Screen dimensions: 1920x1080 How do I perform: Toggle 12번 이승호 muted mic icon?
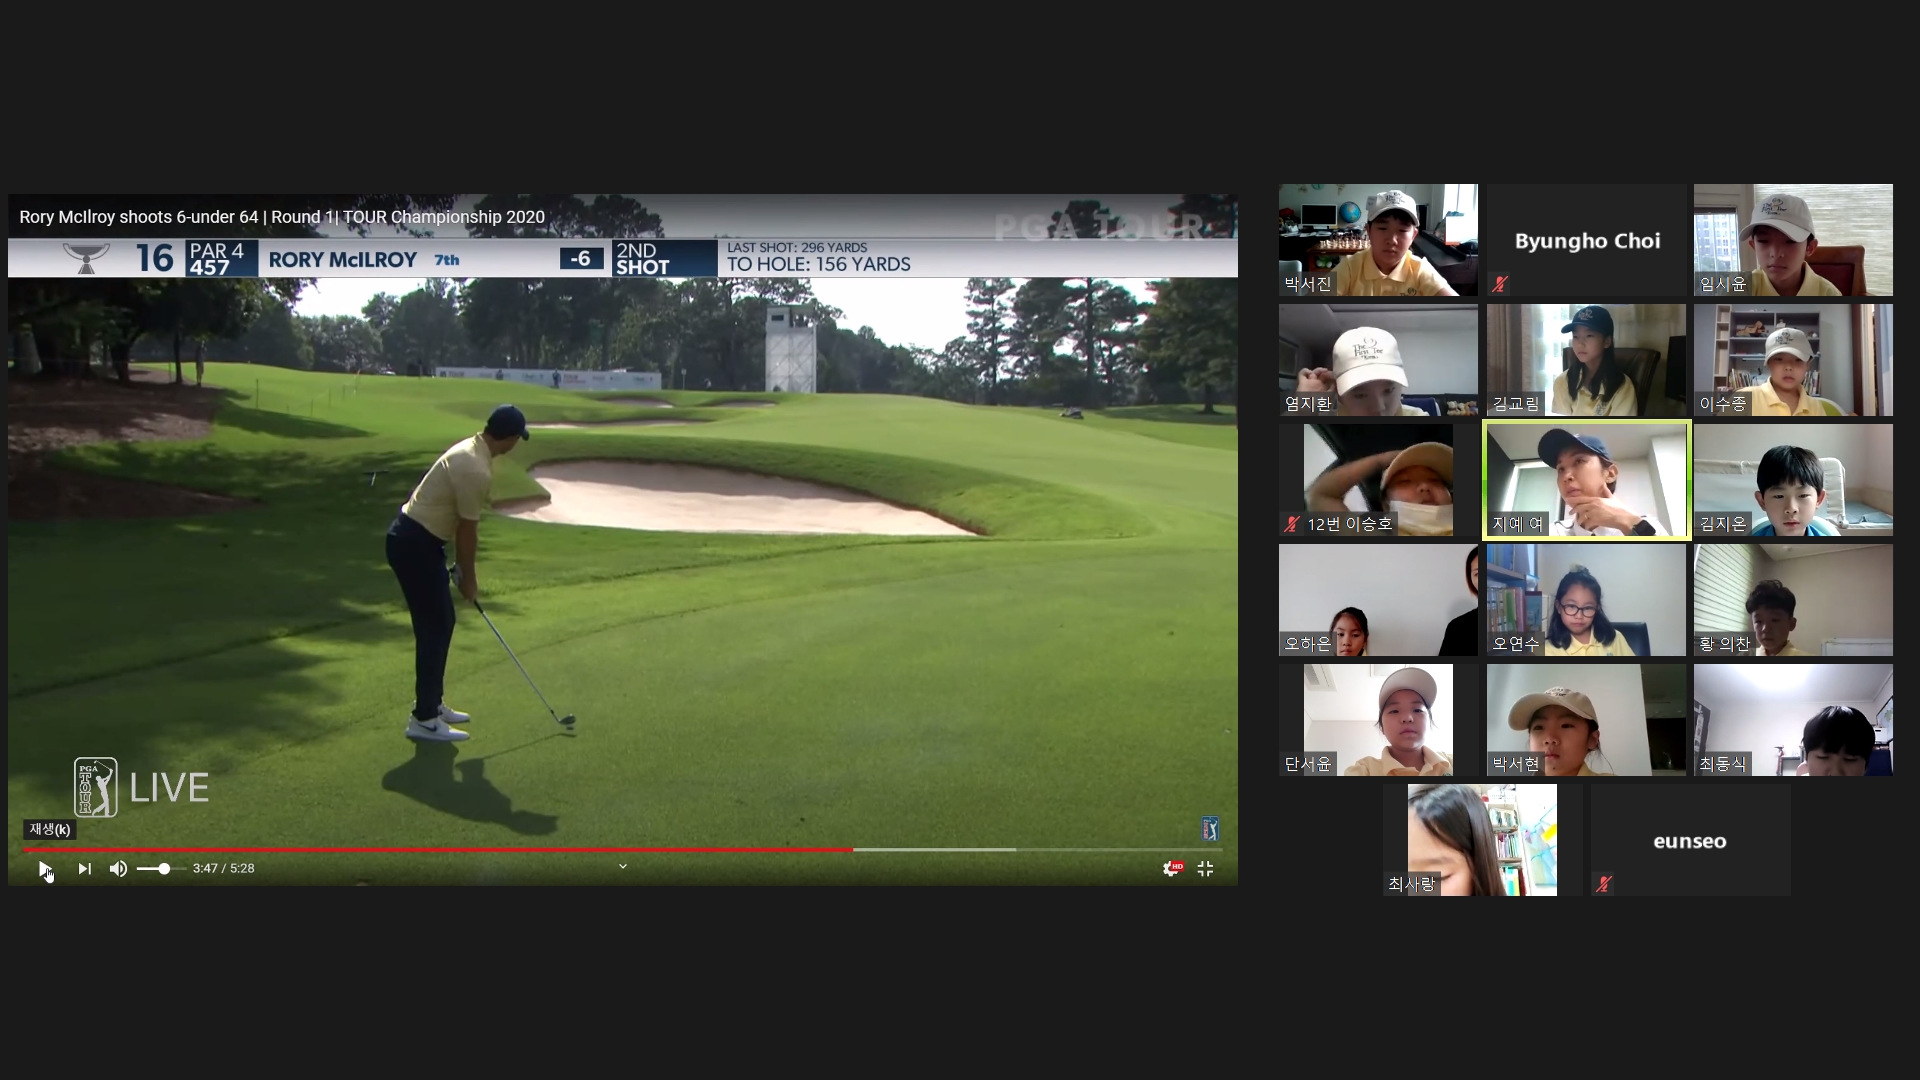tap(1292, 524)
